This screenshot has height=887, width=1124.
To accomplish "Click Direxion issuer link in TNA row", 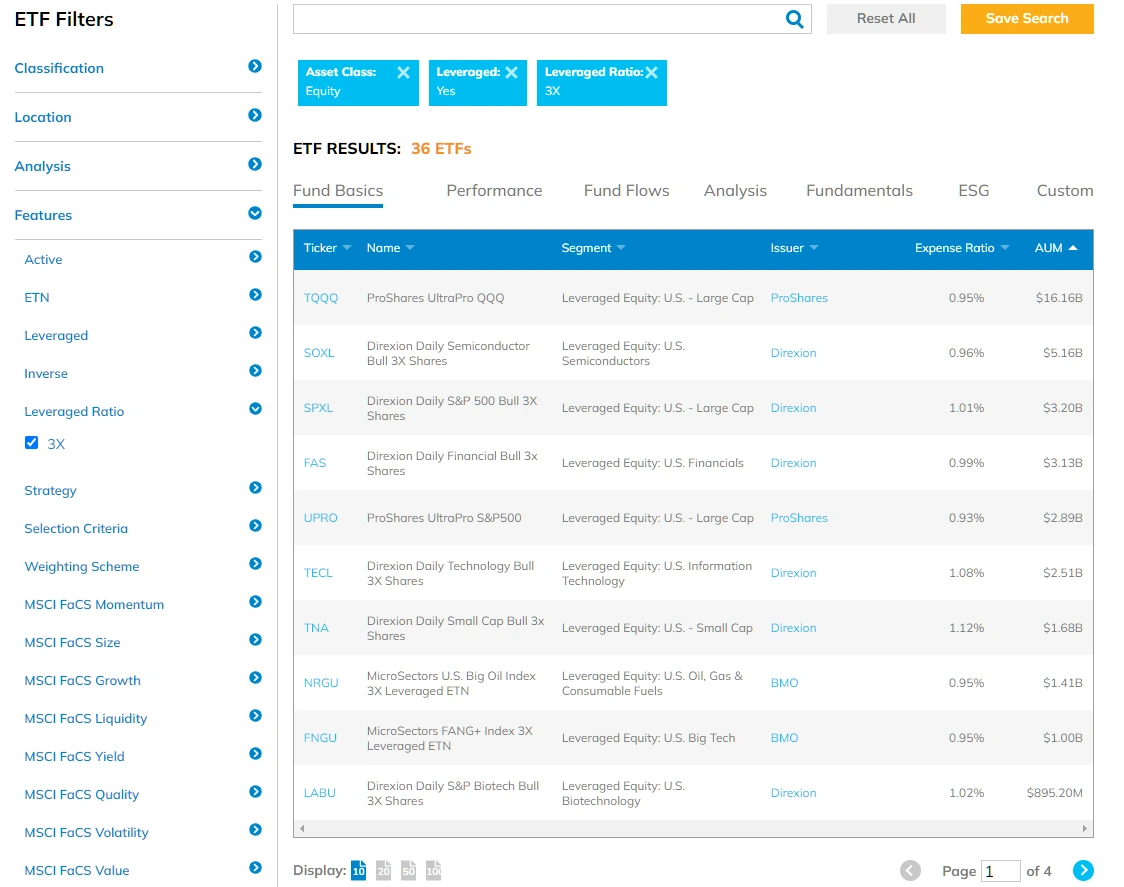I will pyautogui.click(x=794, y=628).
